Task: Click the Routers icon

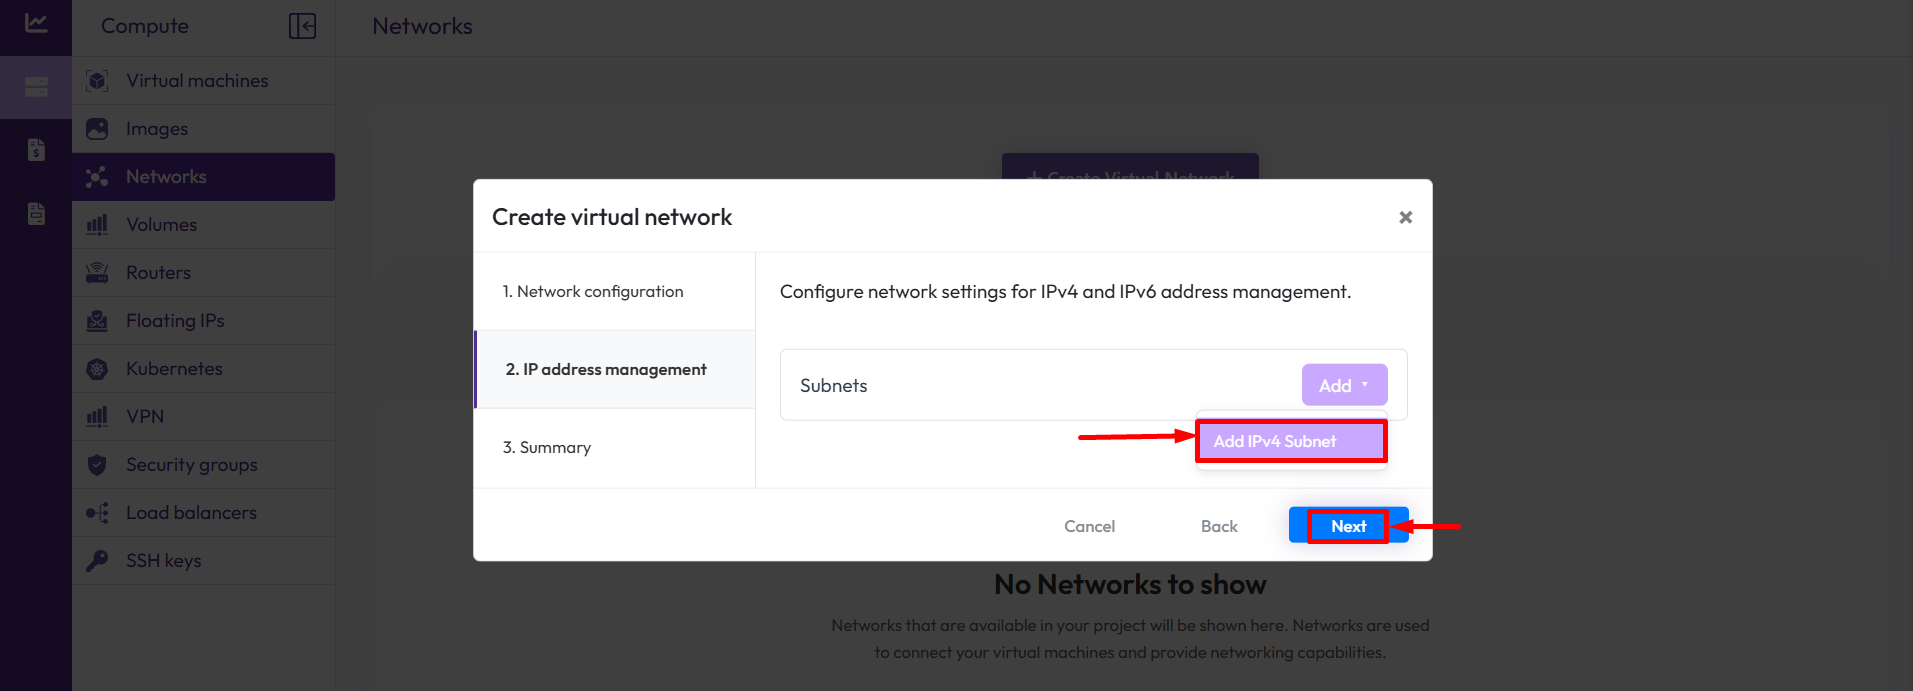Action: (x=97, y=273)
